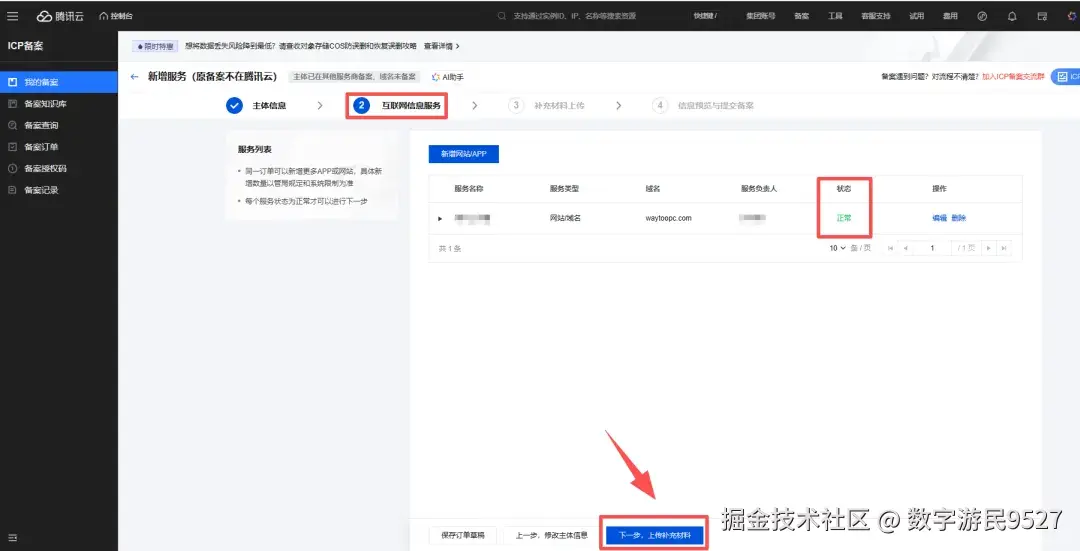
Task: Open the 工具 top menu
Action: (835, 16)
